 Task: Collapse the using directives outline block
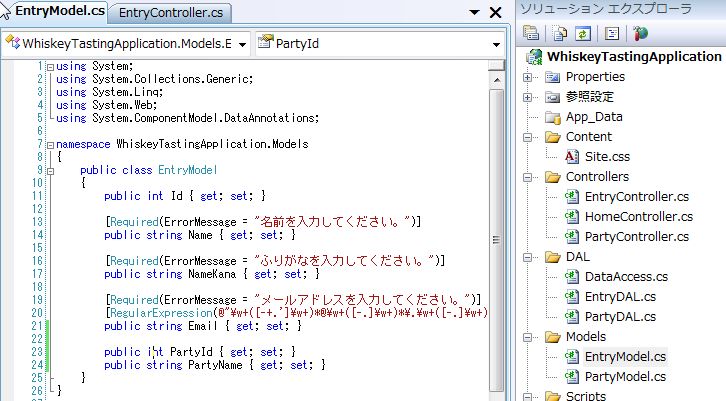pyautogui.click(x=50, y=67)
